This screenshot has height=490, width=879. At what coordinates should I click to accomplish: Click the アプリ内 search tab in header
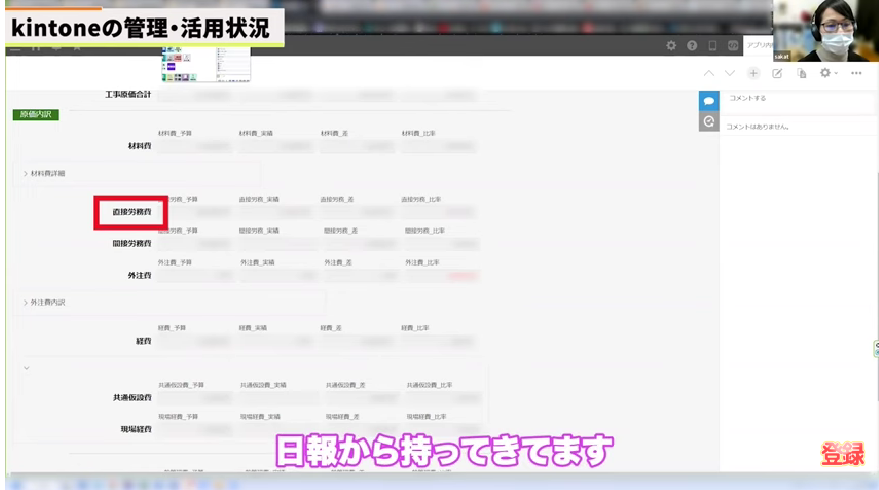758,45
